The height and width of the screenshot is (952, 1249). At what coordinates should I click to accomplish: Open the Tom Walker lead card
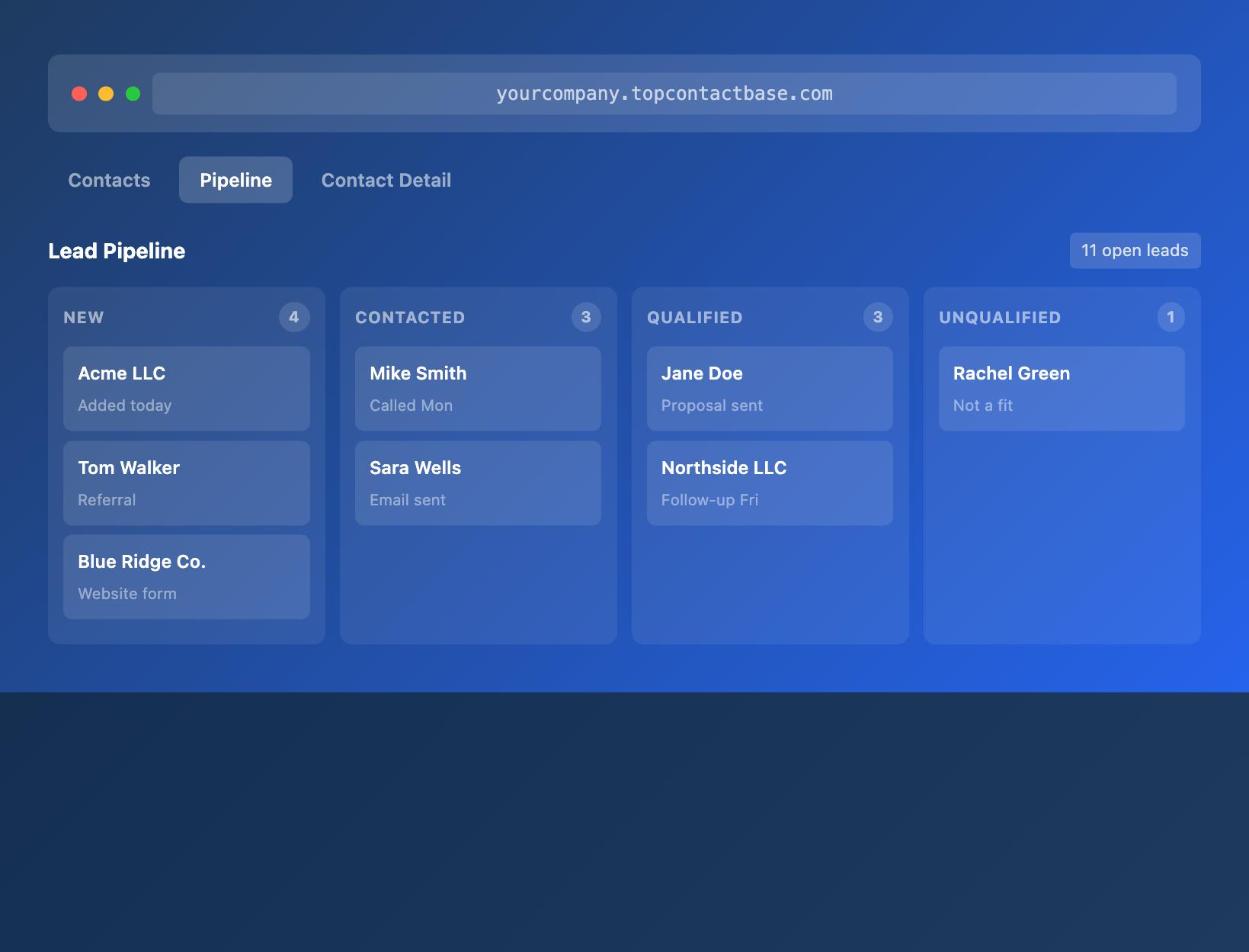click(x=187, y=483)
